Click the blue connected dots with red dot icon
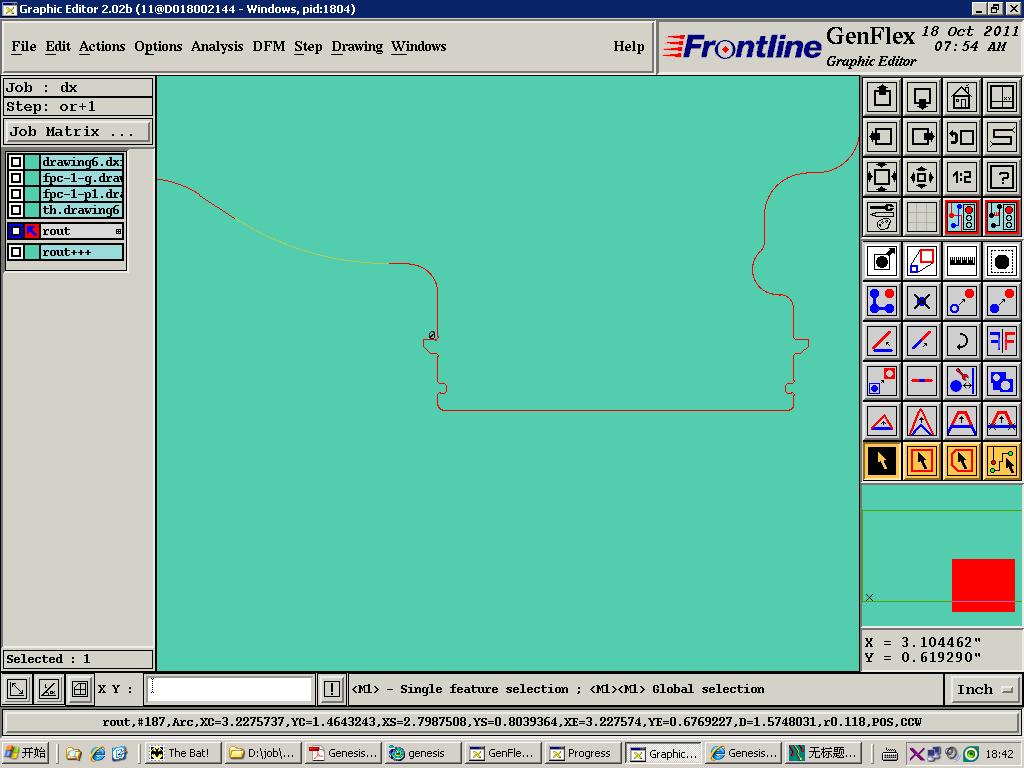 882,302
